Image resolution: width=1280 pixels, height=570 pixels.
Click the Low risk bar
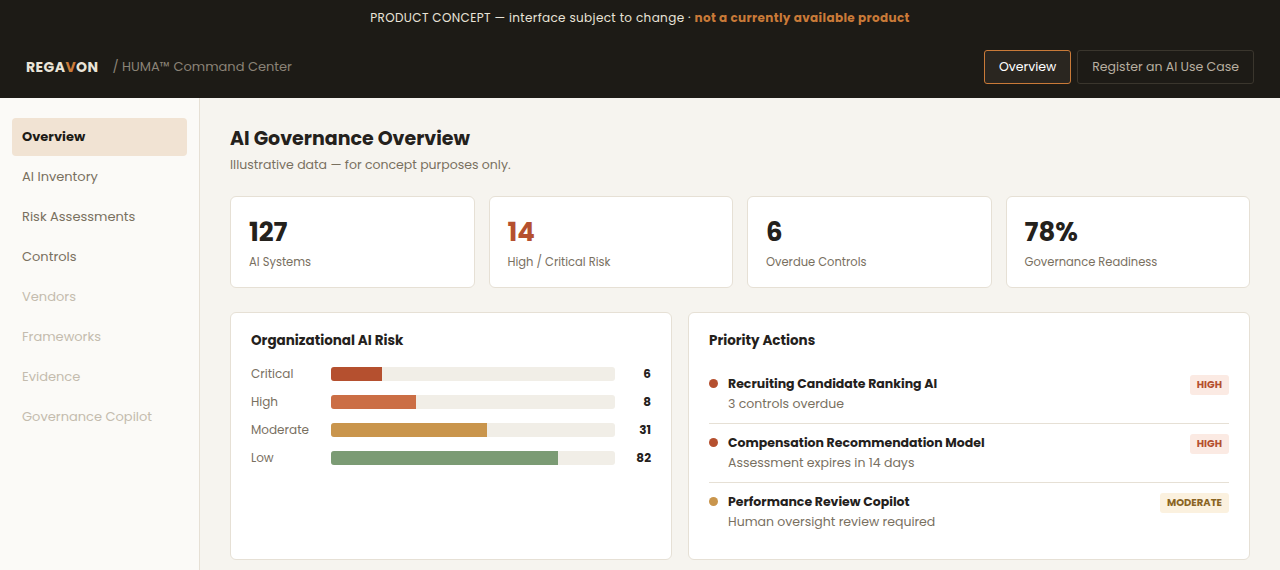[473, 458]
